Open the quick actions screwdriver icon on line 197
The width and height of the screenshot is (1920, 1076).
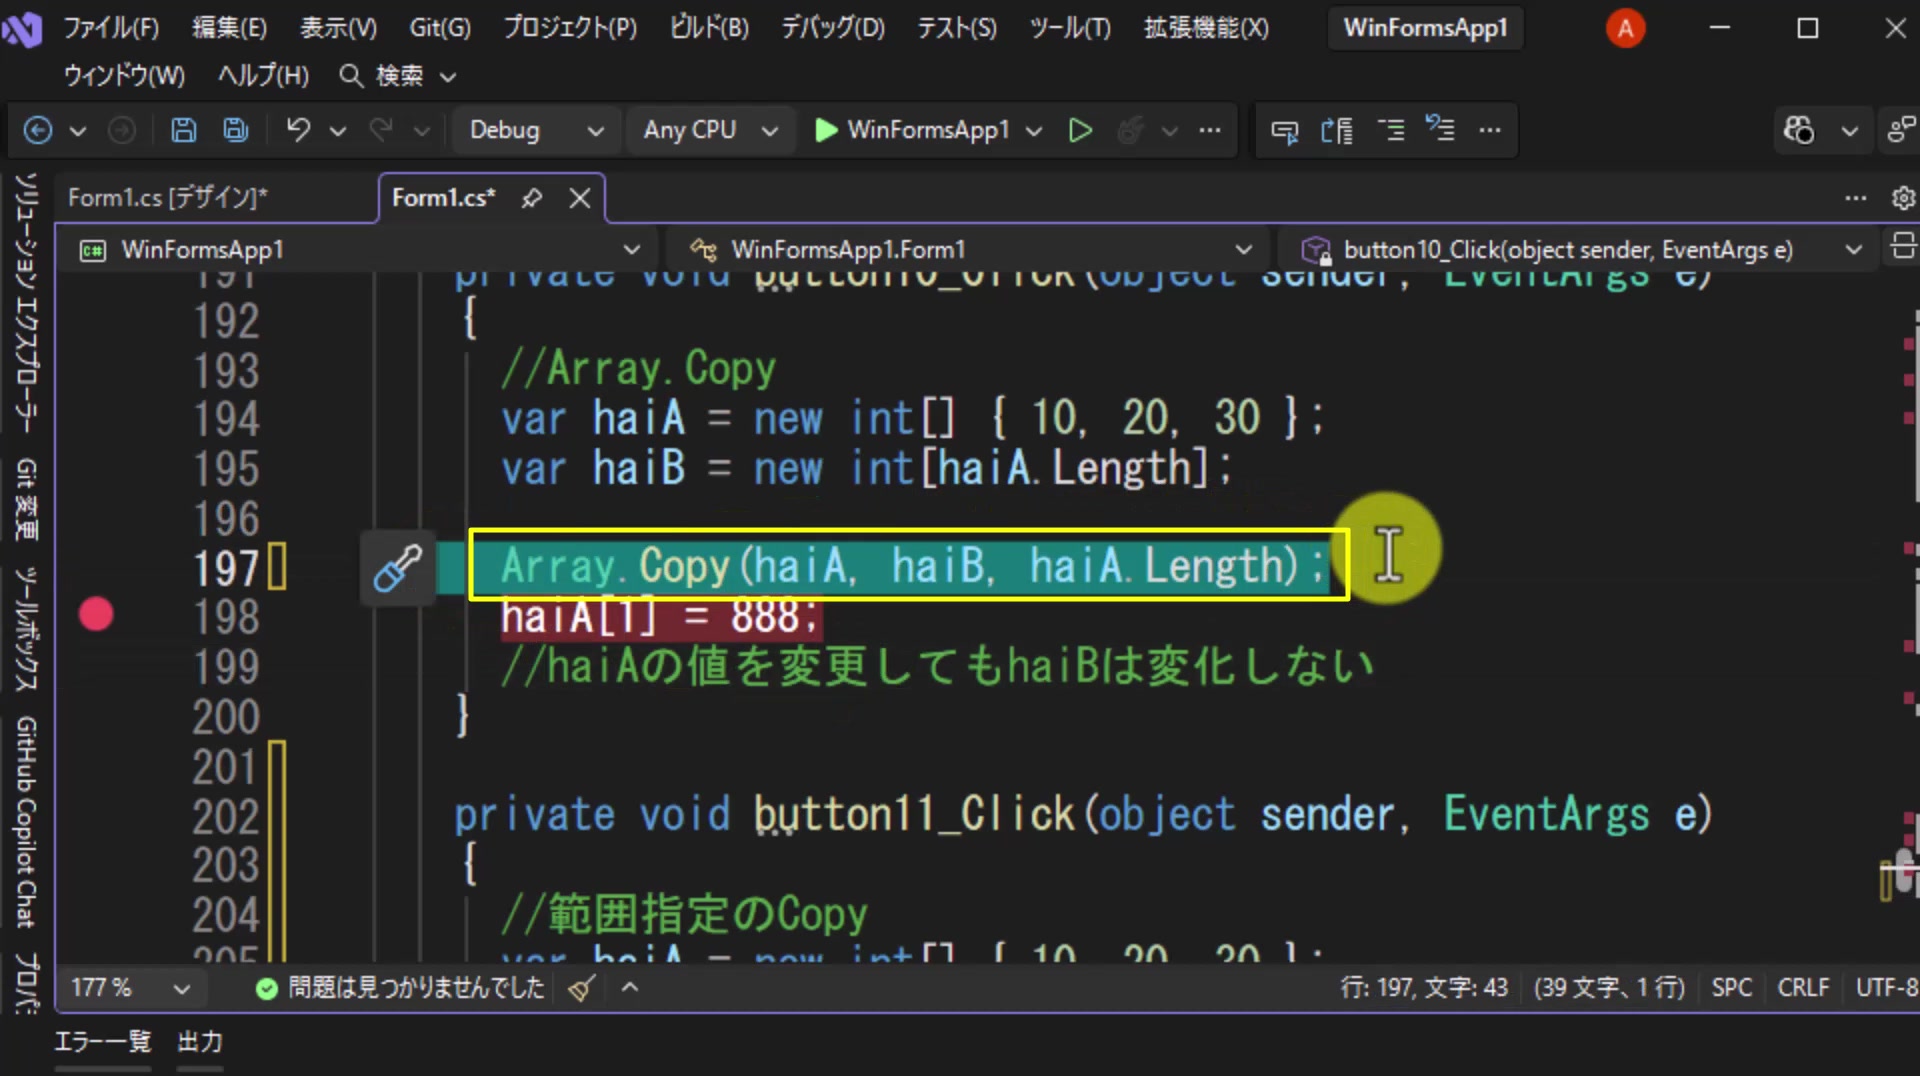398,568
